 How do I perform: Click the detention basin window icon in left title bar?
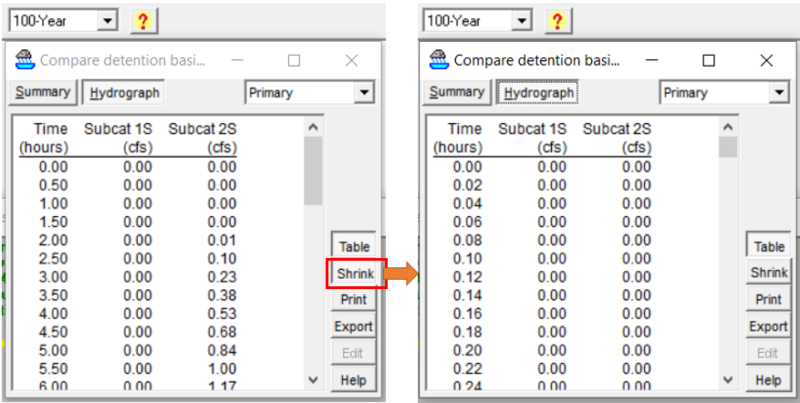pos(24,60)
